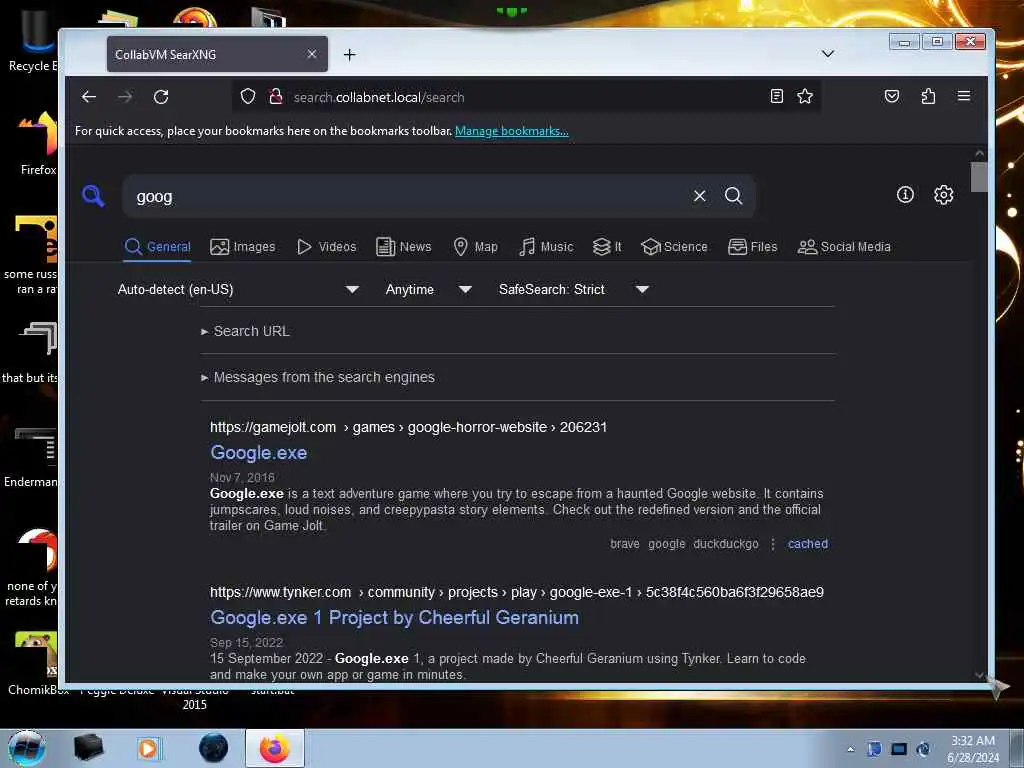The height and width of the screenshot is (768, 1024).
Task: Clear the search query with X icon
Action: click(x=699, y=196)
